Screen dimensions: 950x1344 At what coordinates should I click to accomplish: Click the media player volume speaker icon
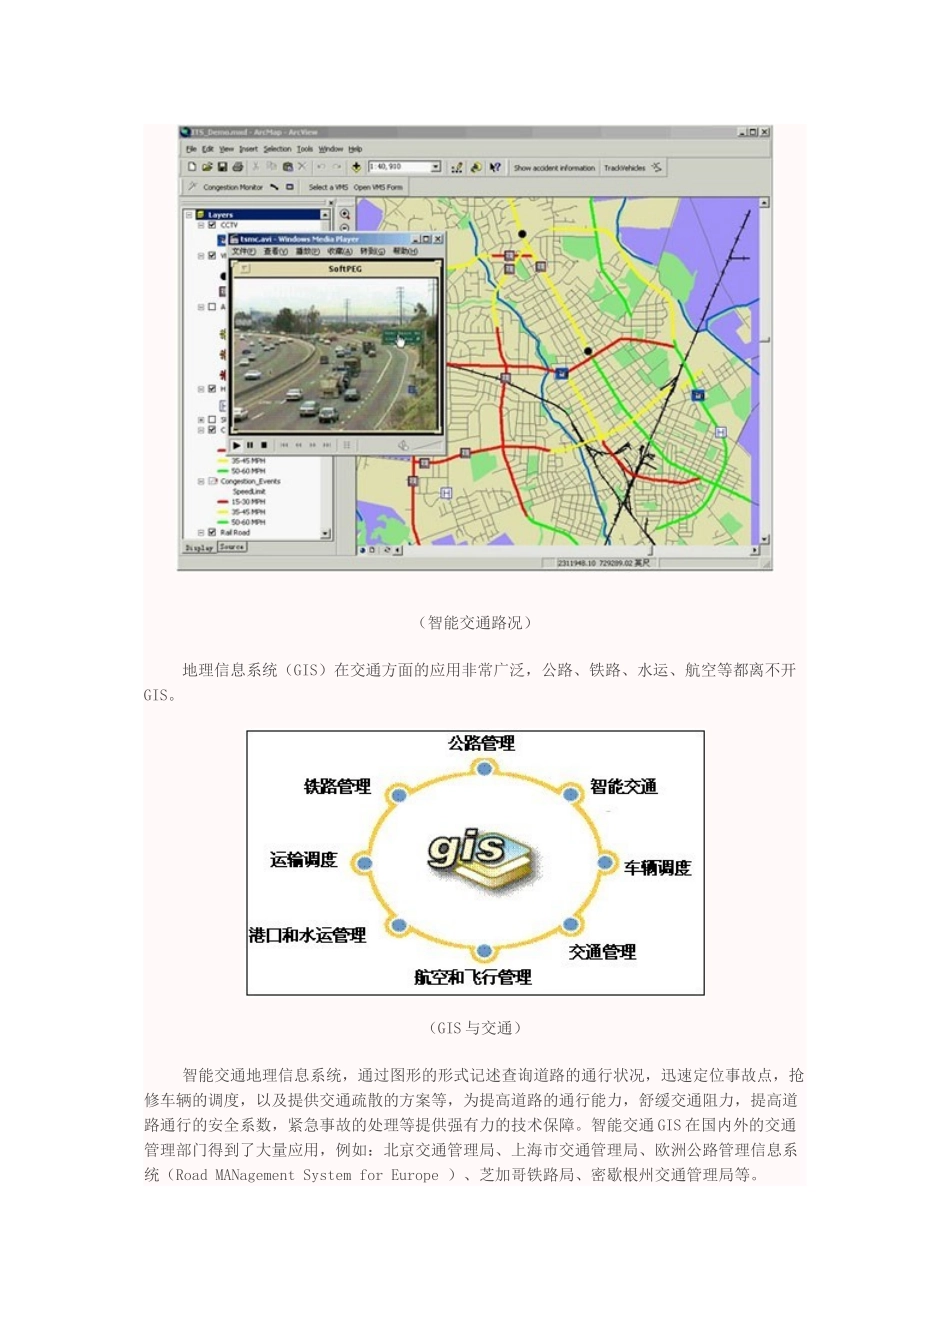(403, 446)
